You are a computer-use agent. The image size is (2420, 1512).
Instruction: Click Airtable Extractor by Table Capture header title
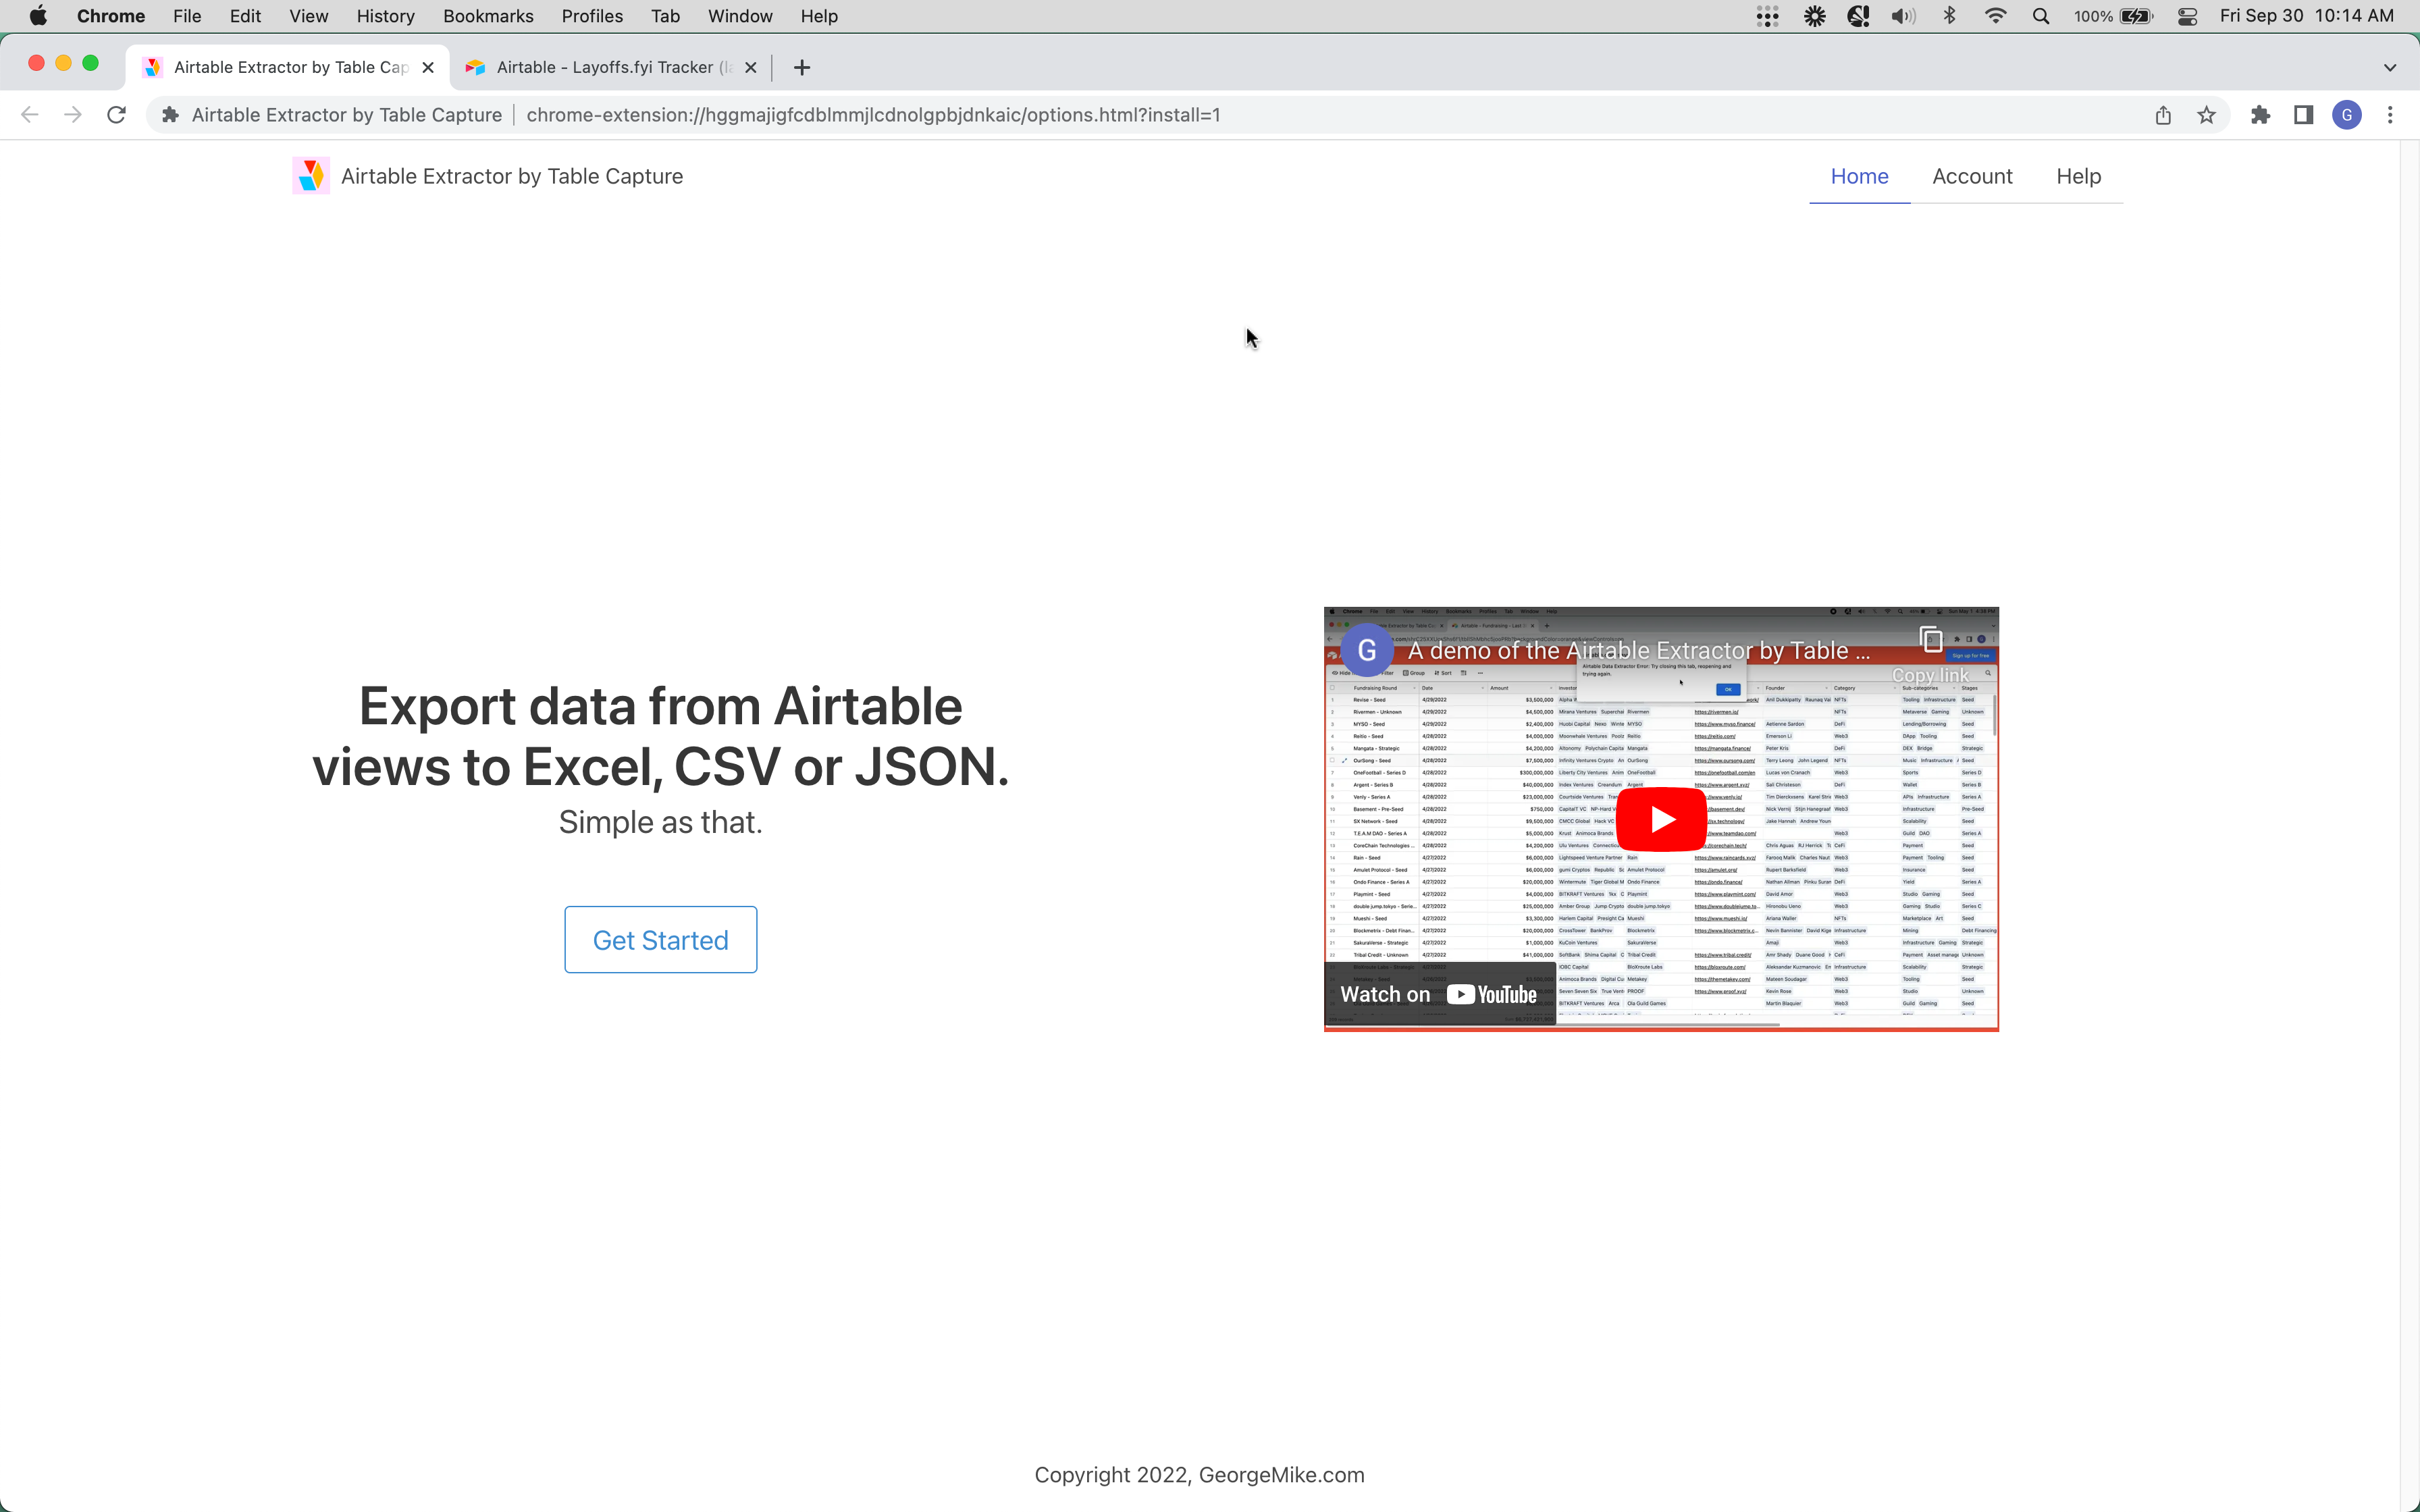point(512,176)
